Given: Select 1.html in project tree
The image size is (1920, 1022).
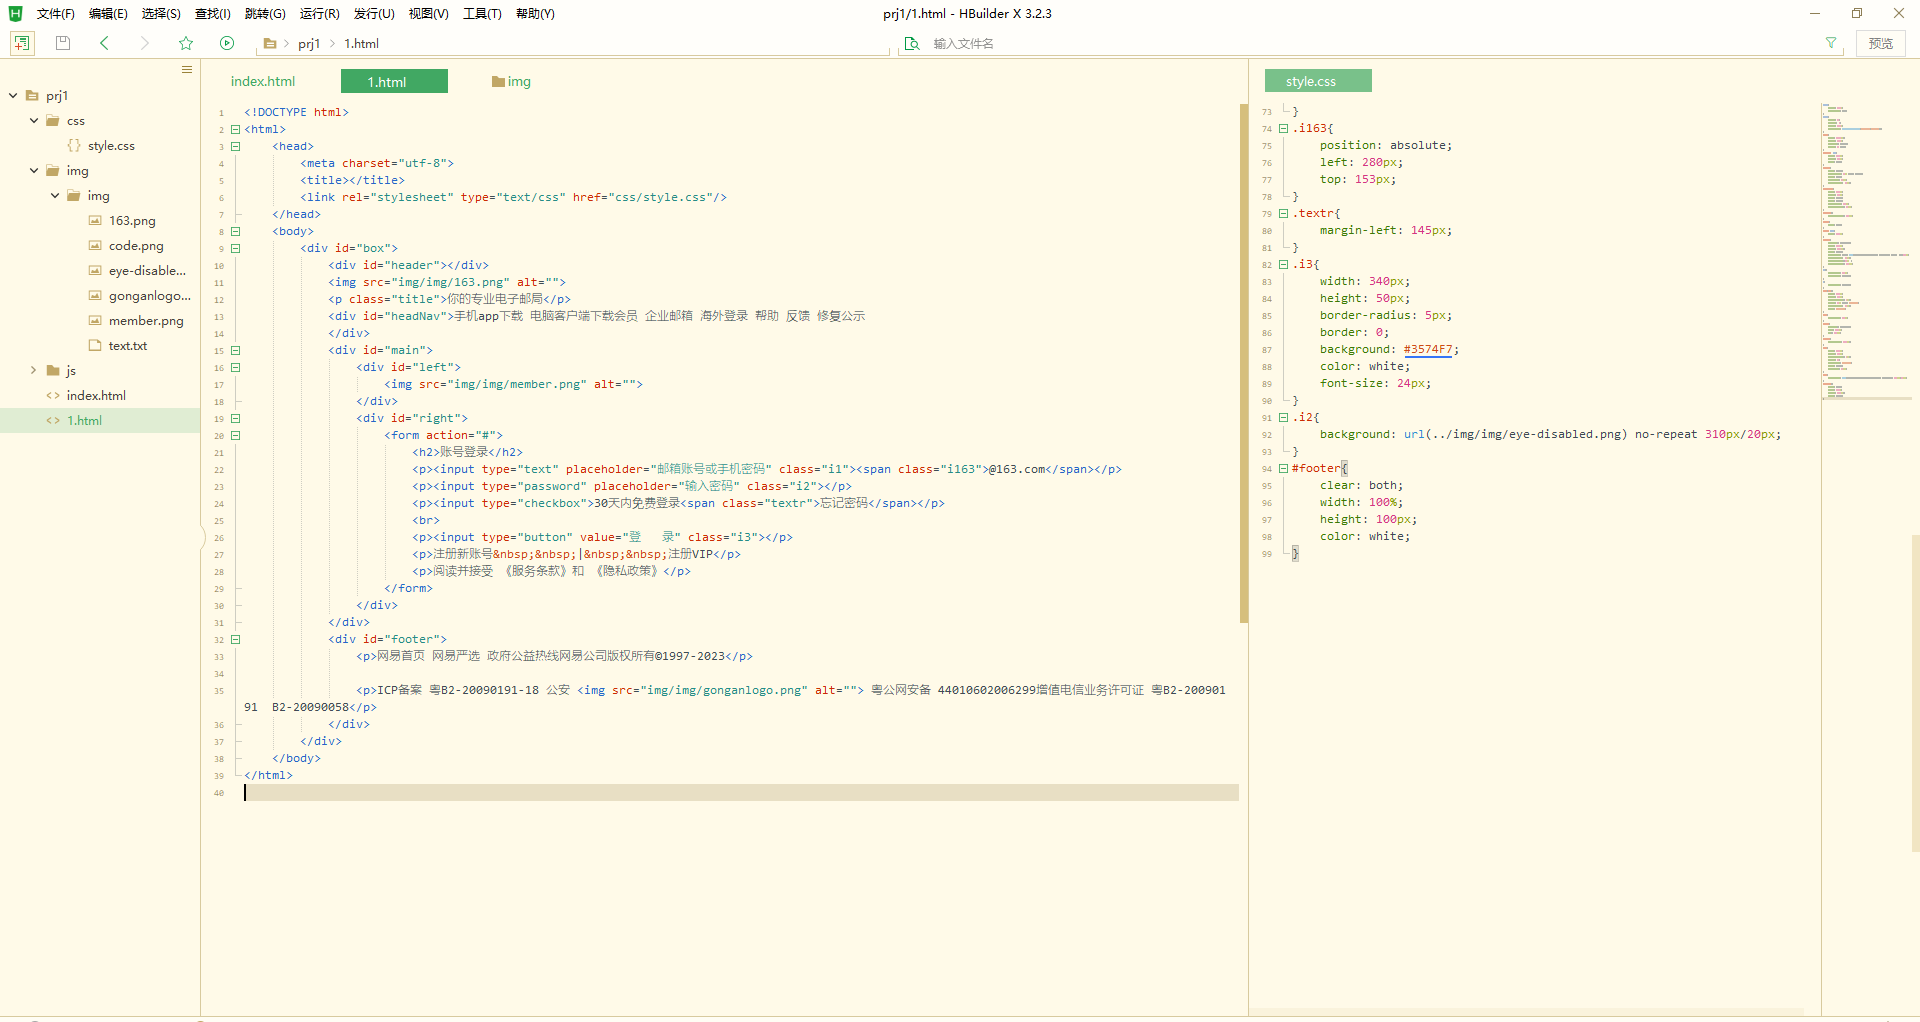Looking at the screenshot, I should pos(84,421).
